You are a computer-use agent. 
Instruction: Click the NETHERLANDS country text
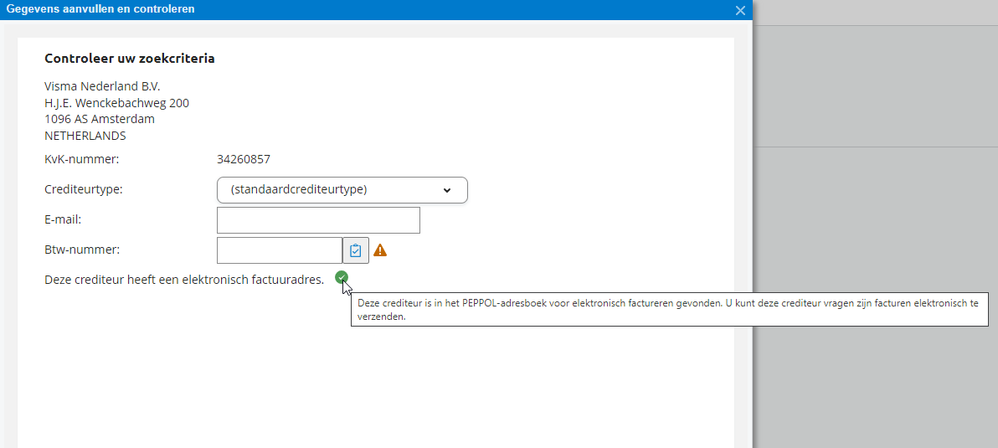[85, 136]
